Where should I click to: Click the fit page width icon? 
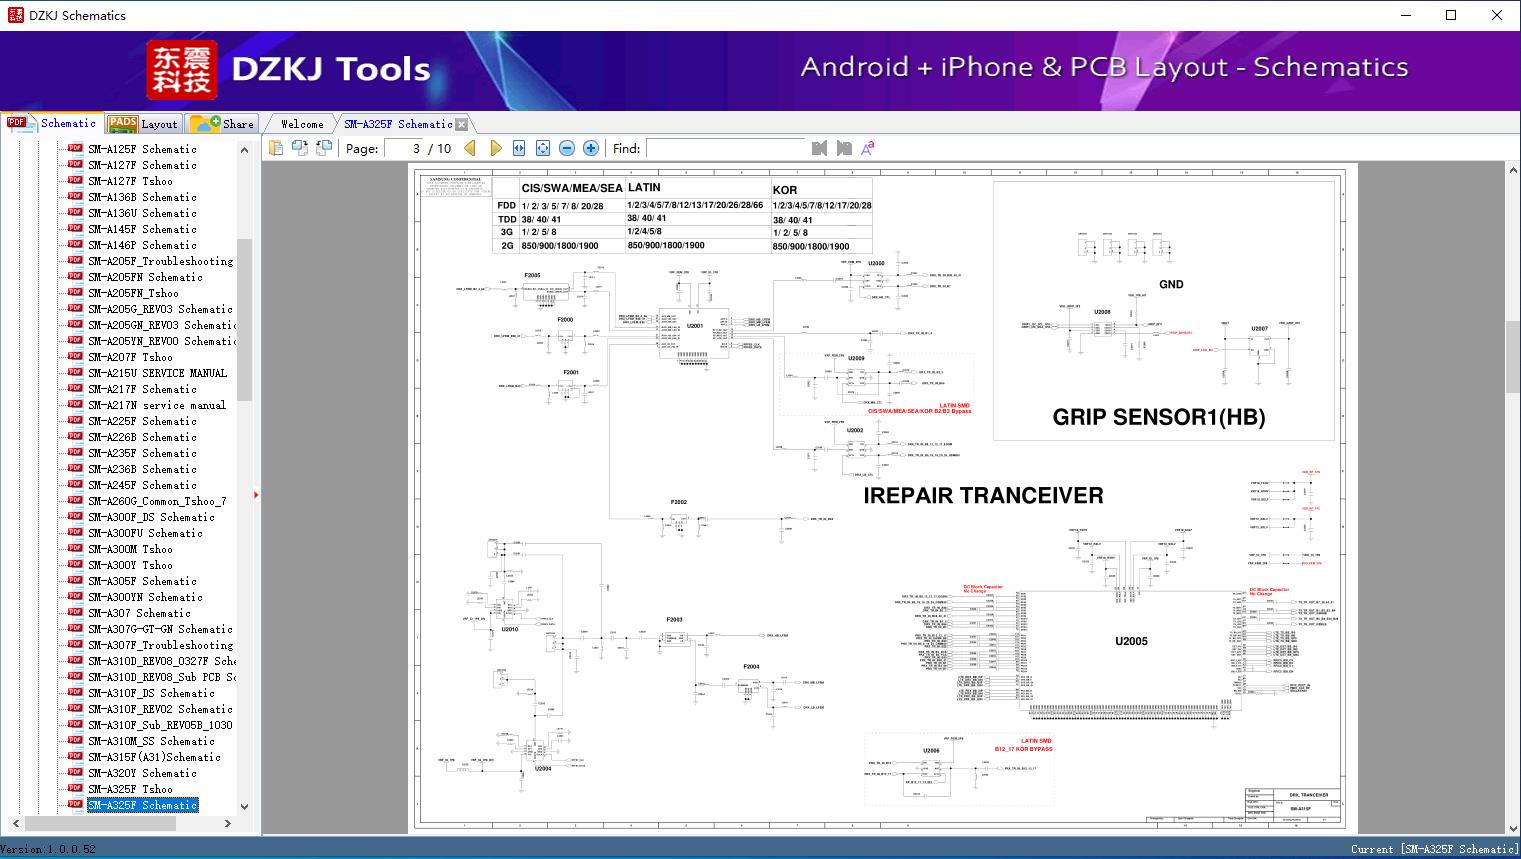point(518,147)
